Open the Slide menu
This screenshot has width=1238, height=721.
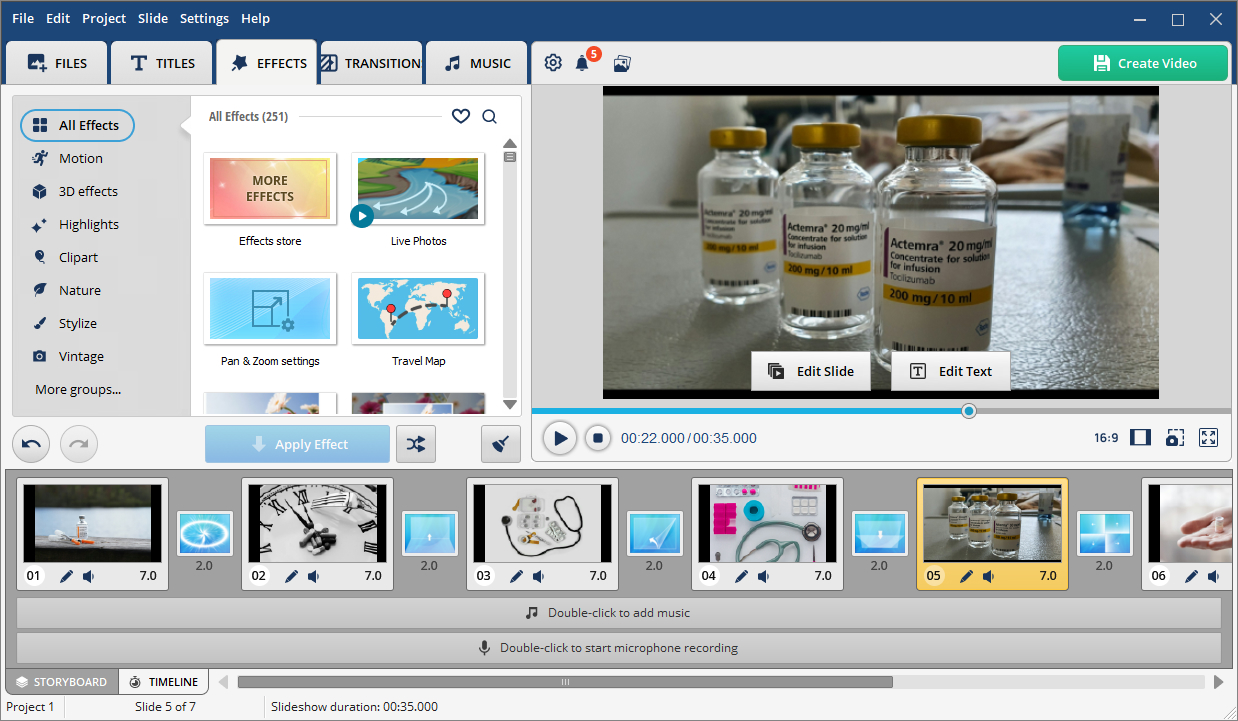(x=153, y=18)
